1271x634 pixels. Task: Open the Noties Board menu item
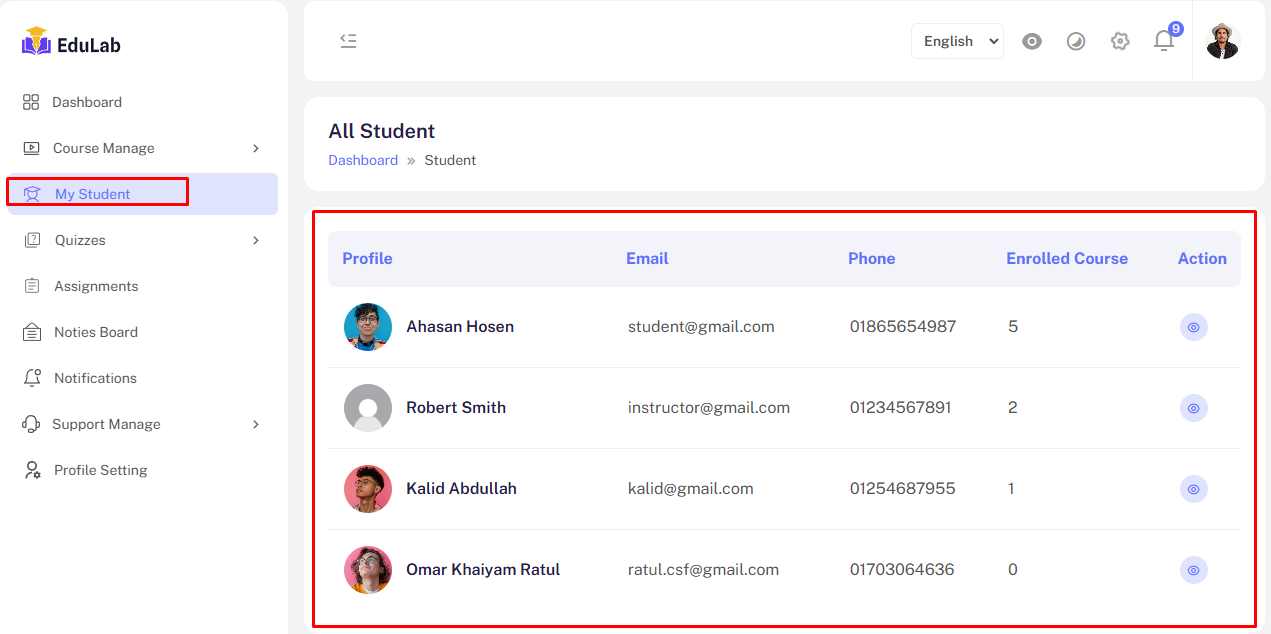96,332
